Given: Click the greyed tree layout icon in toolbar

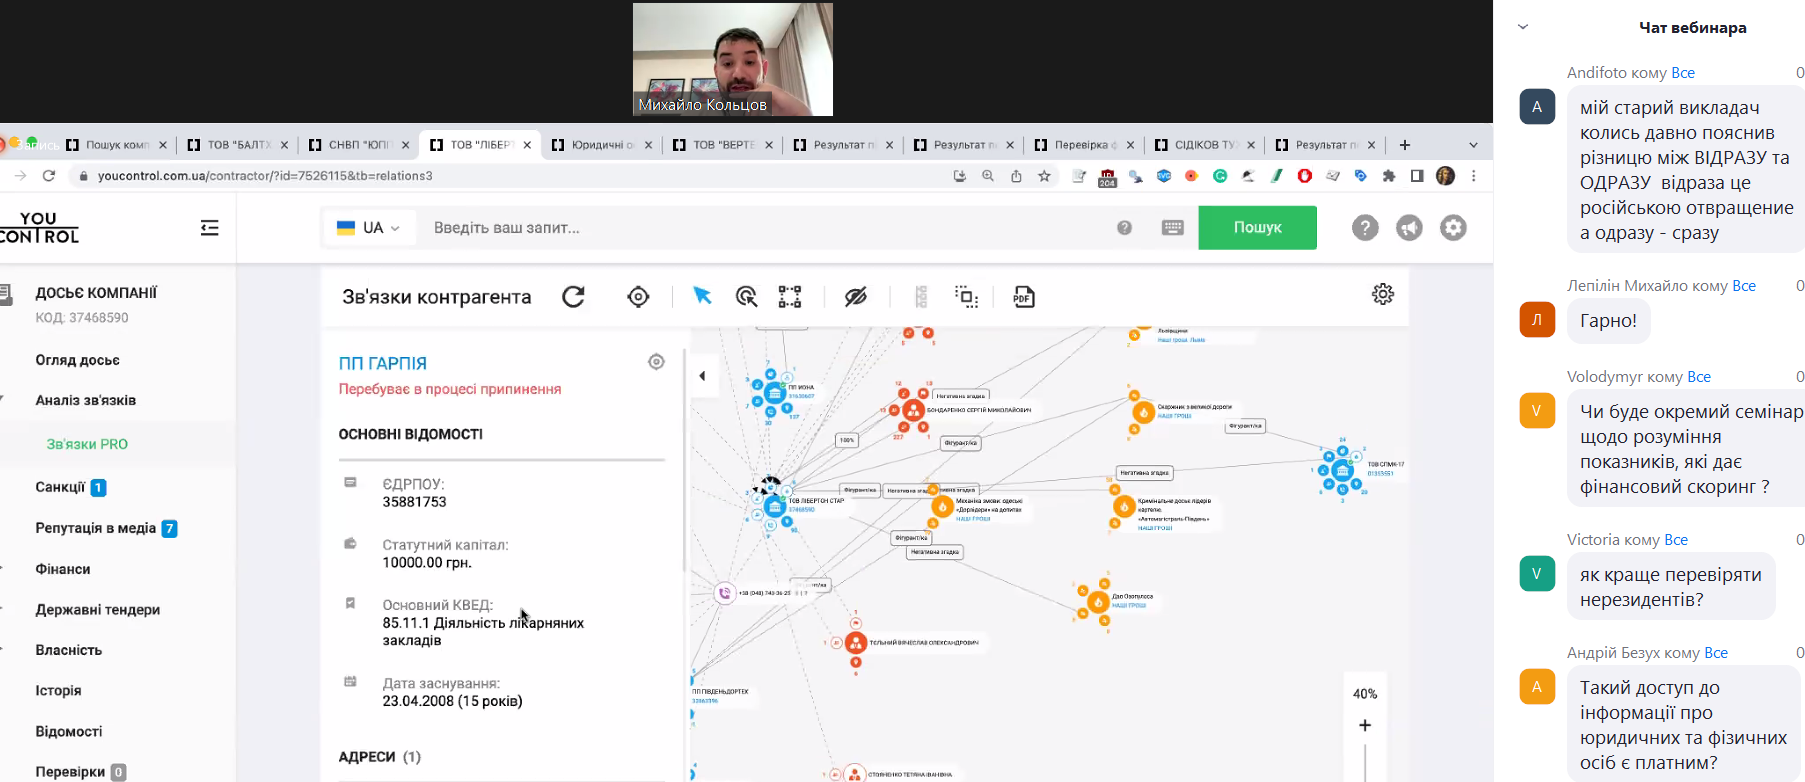Looking at the screenshot, I should (921, 297).
